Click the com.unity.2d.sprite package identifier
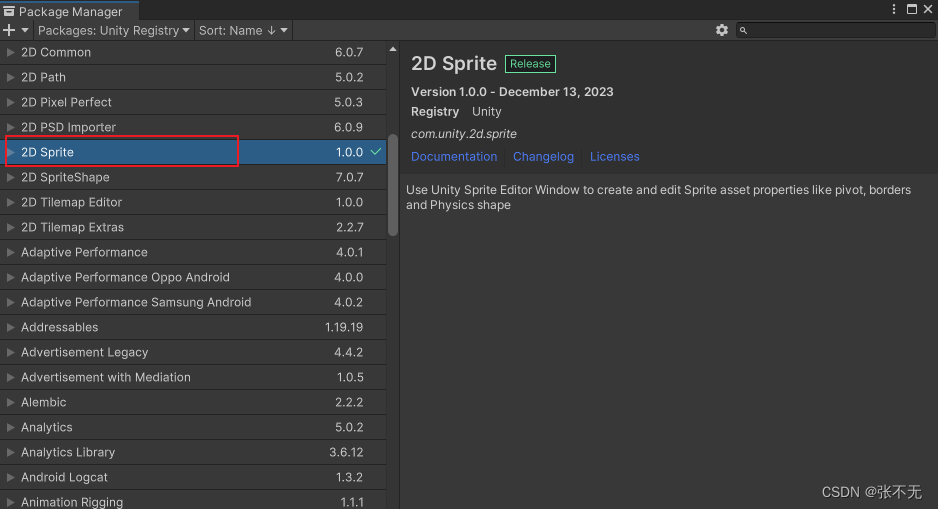This screenshot has width=938, height=509. click(464, 134)
